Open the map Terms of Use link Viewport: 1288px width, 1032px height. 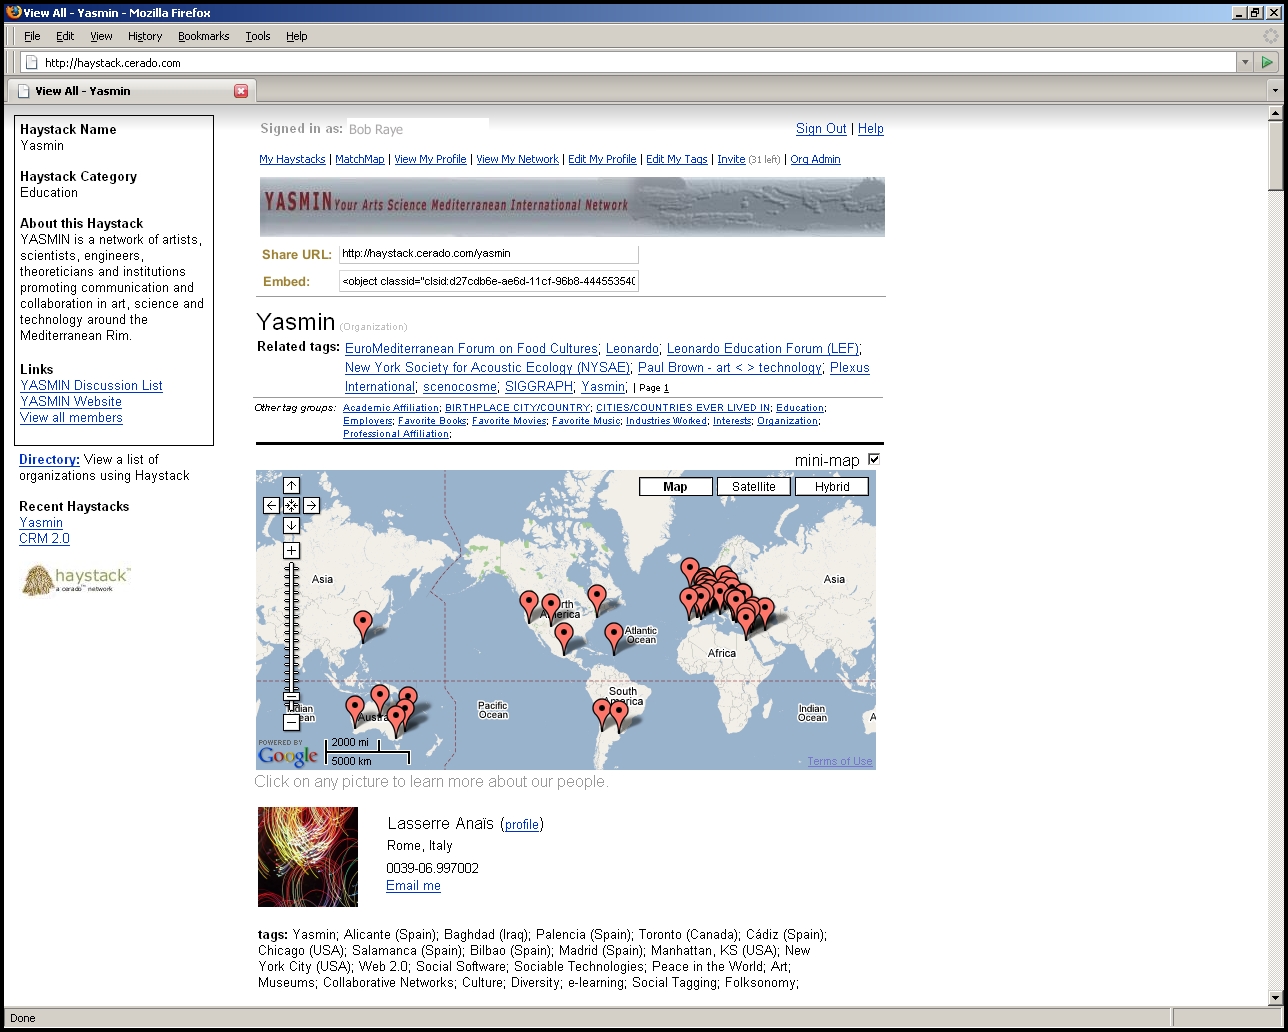(x=840, y=762)
